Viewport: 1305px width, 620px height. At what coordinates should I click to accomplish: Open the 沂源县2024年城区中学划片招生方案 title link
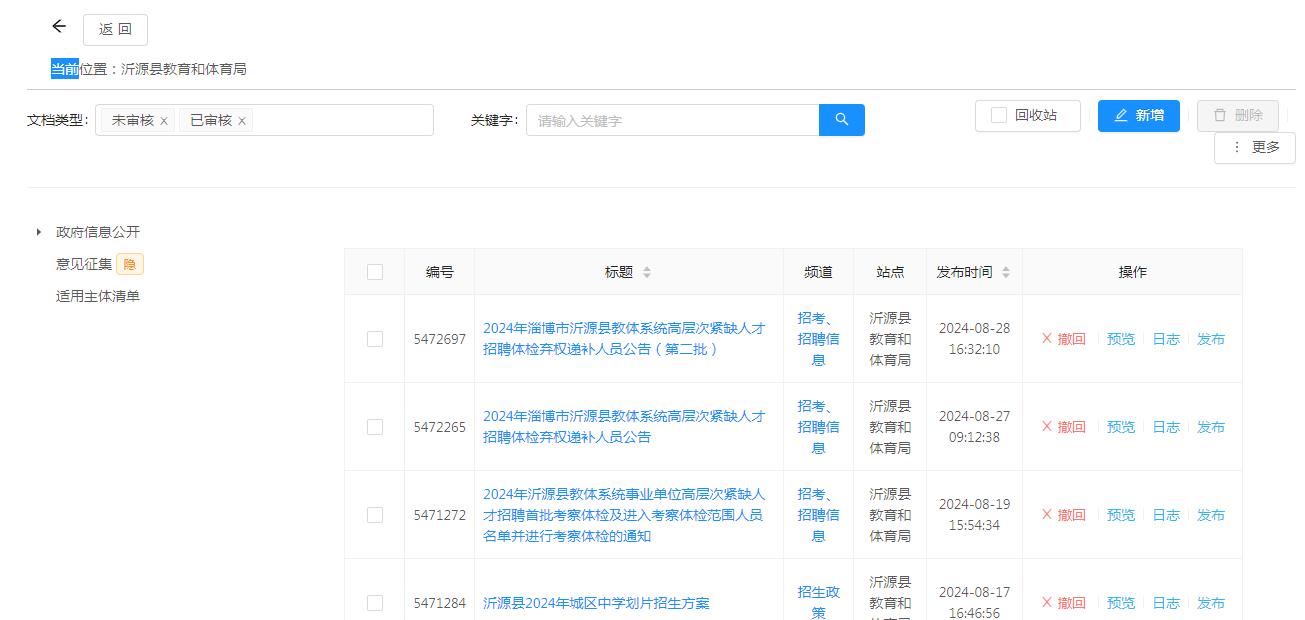(596, 603)
